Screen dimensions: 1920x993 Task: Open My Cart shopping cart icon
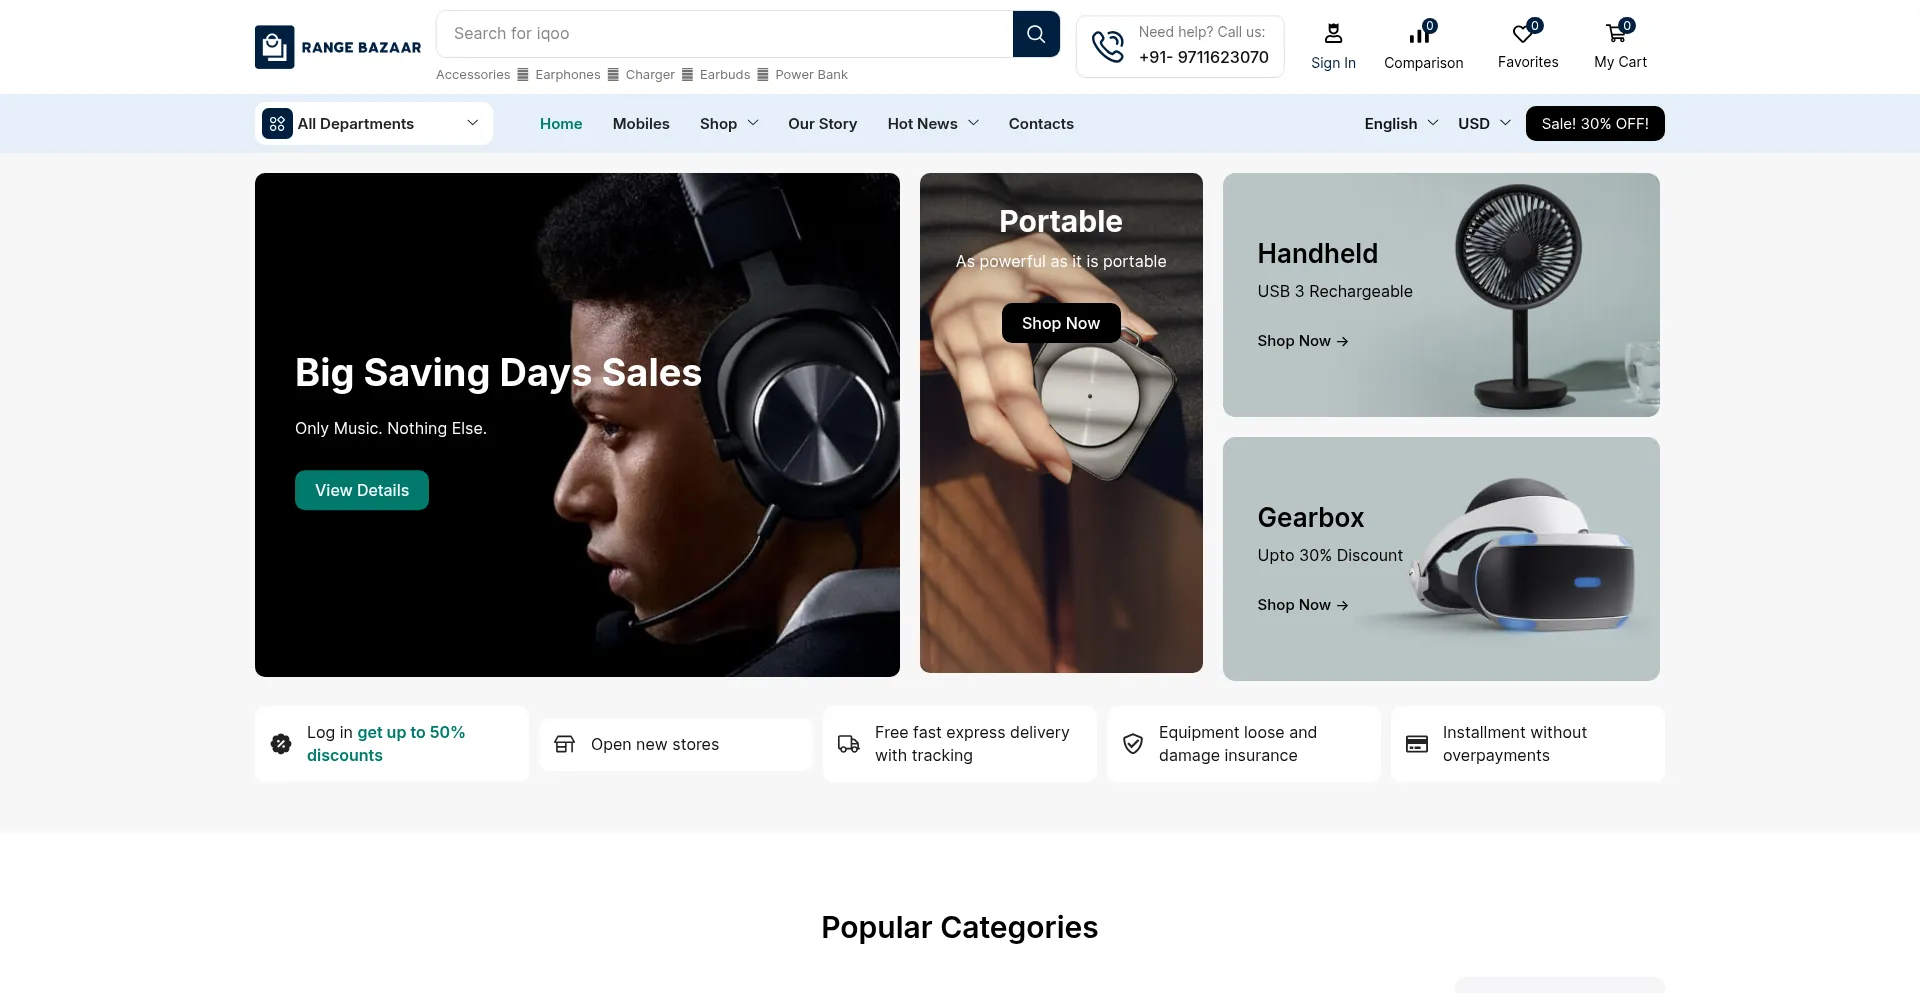pyautogui.click(x=1616, y=34)
